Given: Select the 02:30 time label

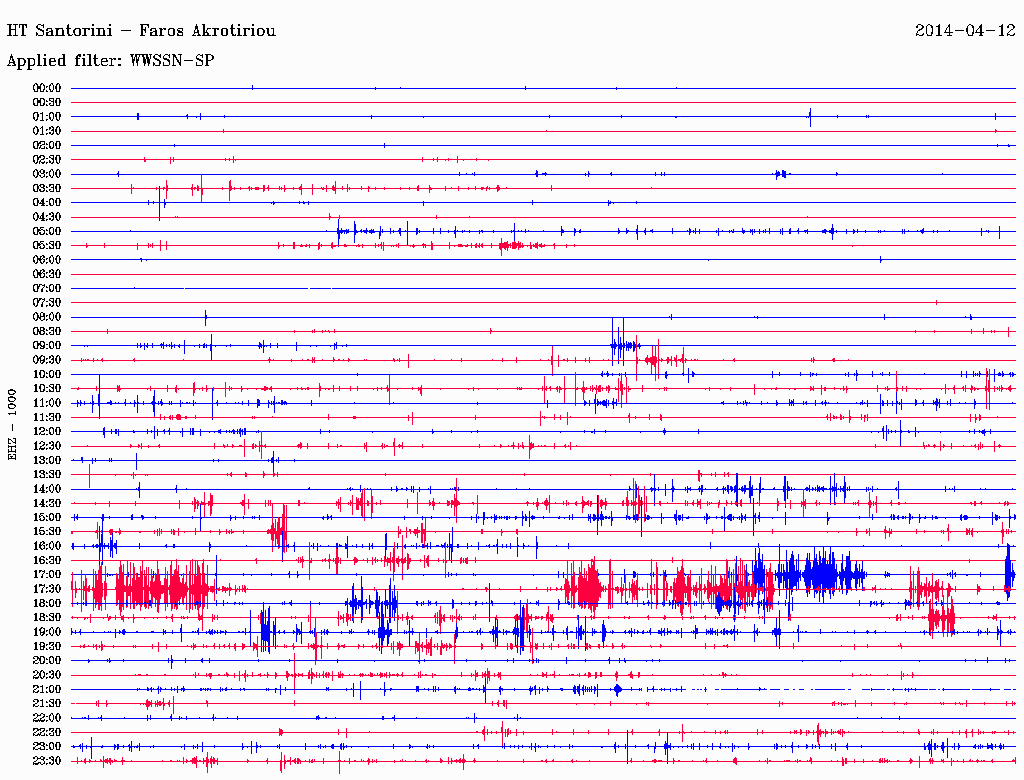Looking at the screenshot, I should pyautogui.click(x=47, y=160).
